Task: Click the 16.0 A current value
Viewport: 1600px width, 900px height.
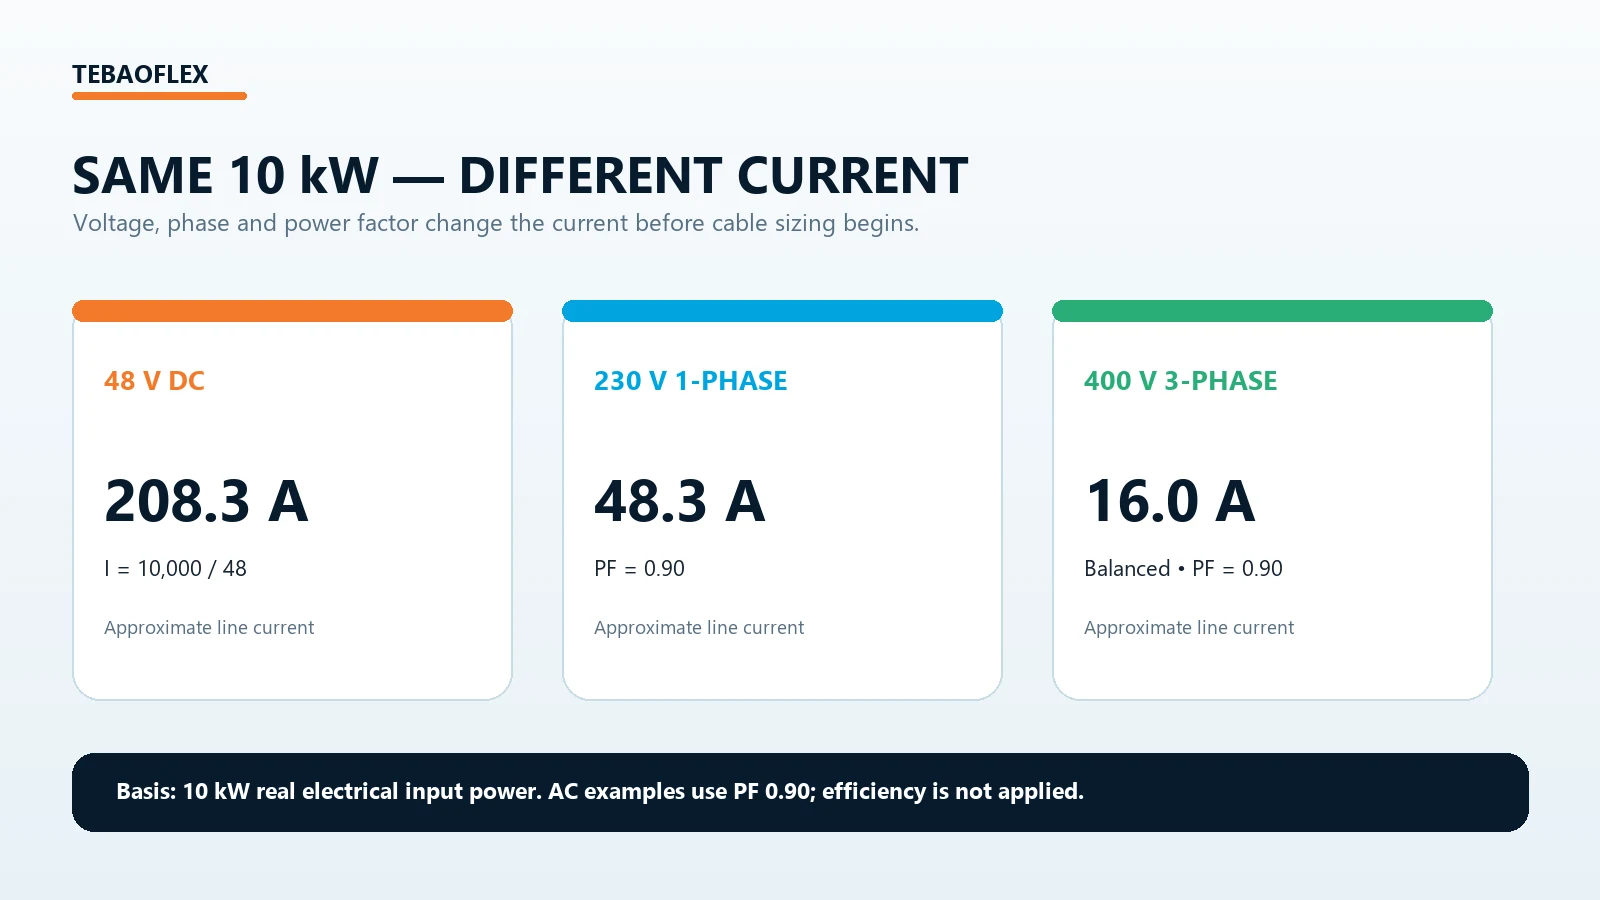Action: pyautogui.click(x=1170, y=501)
